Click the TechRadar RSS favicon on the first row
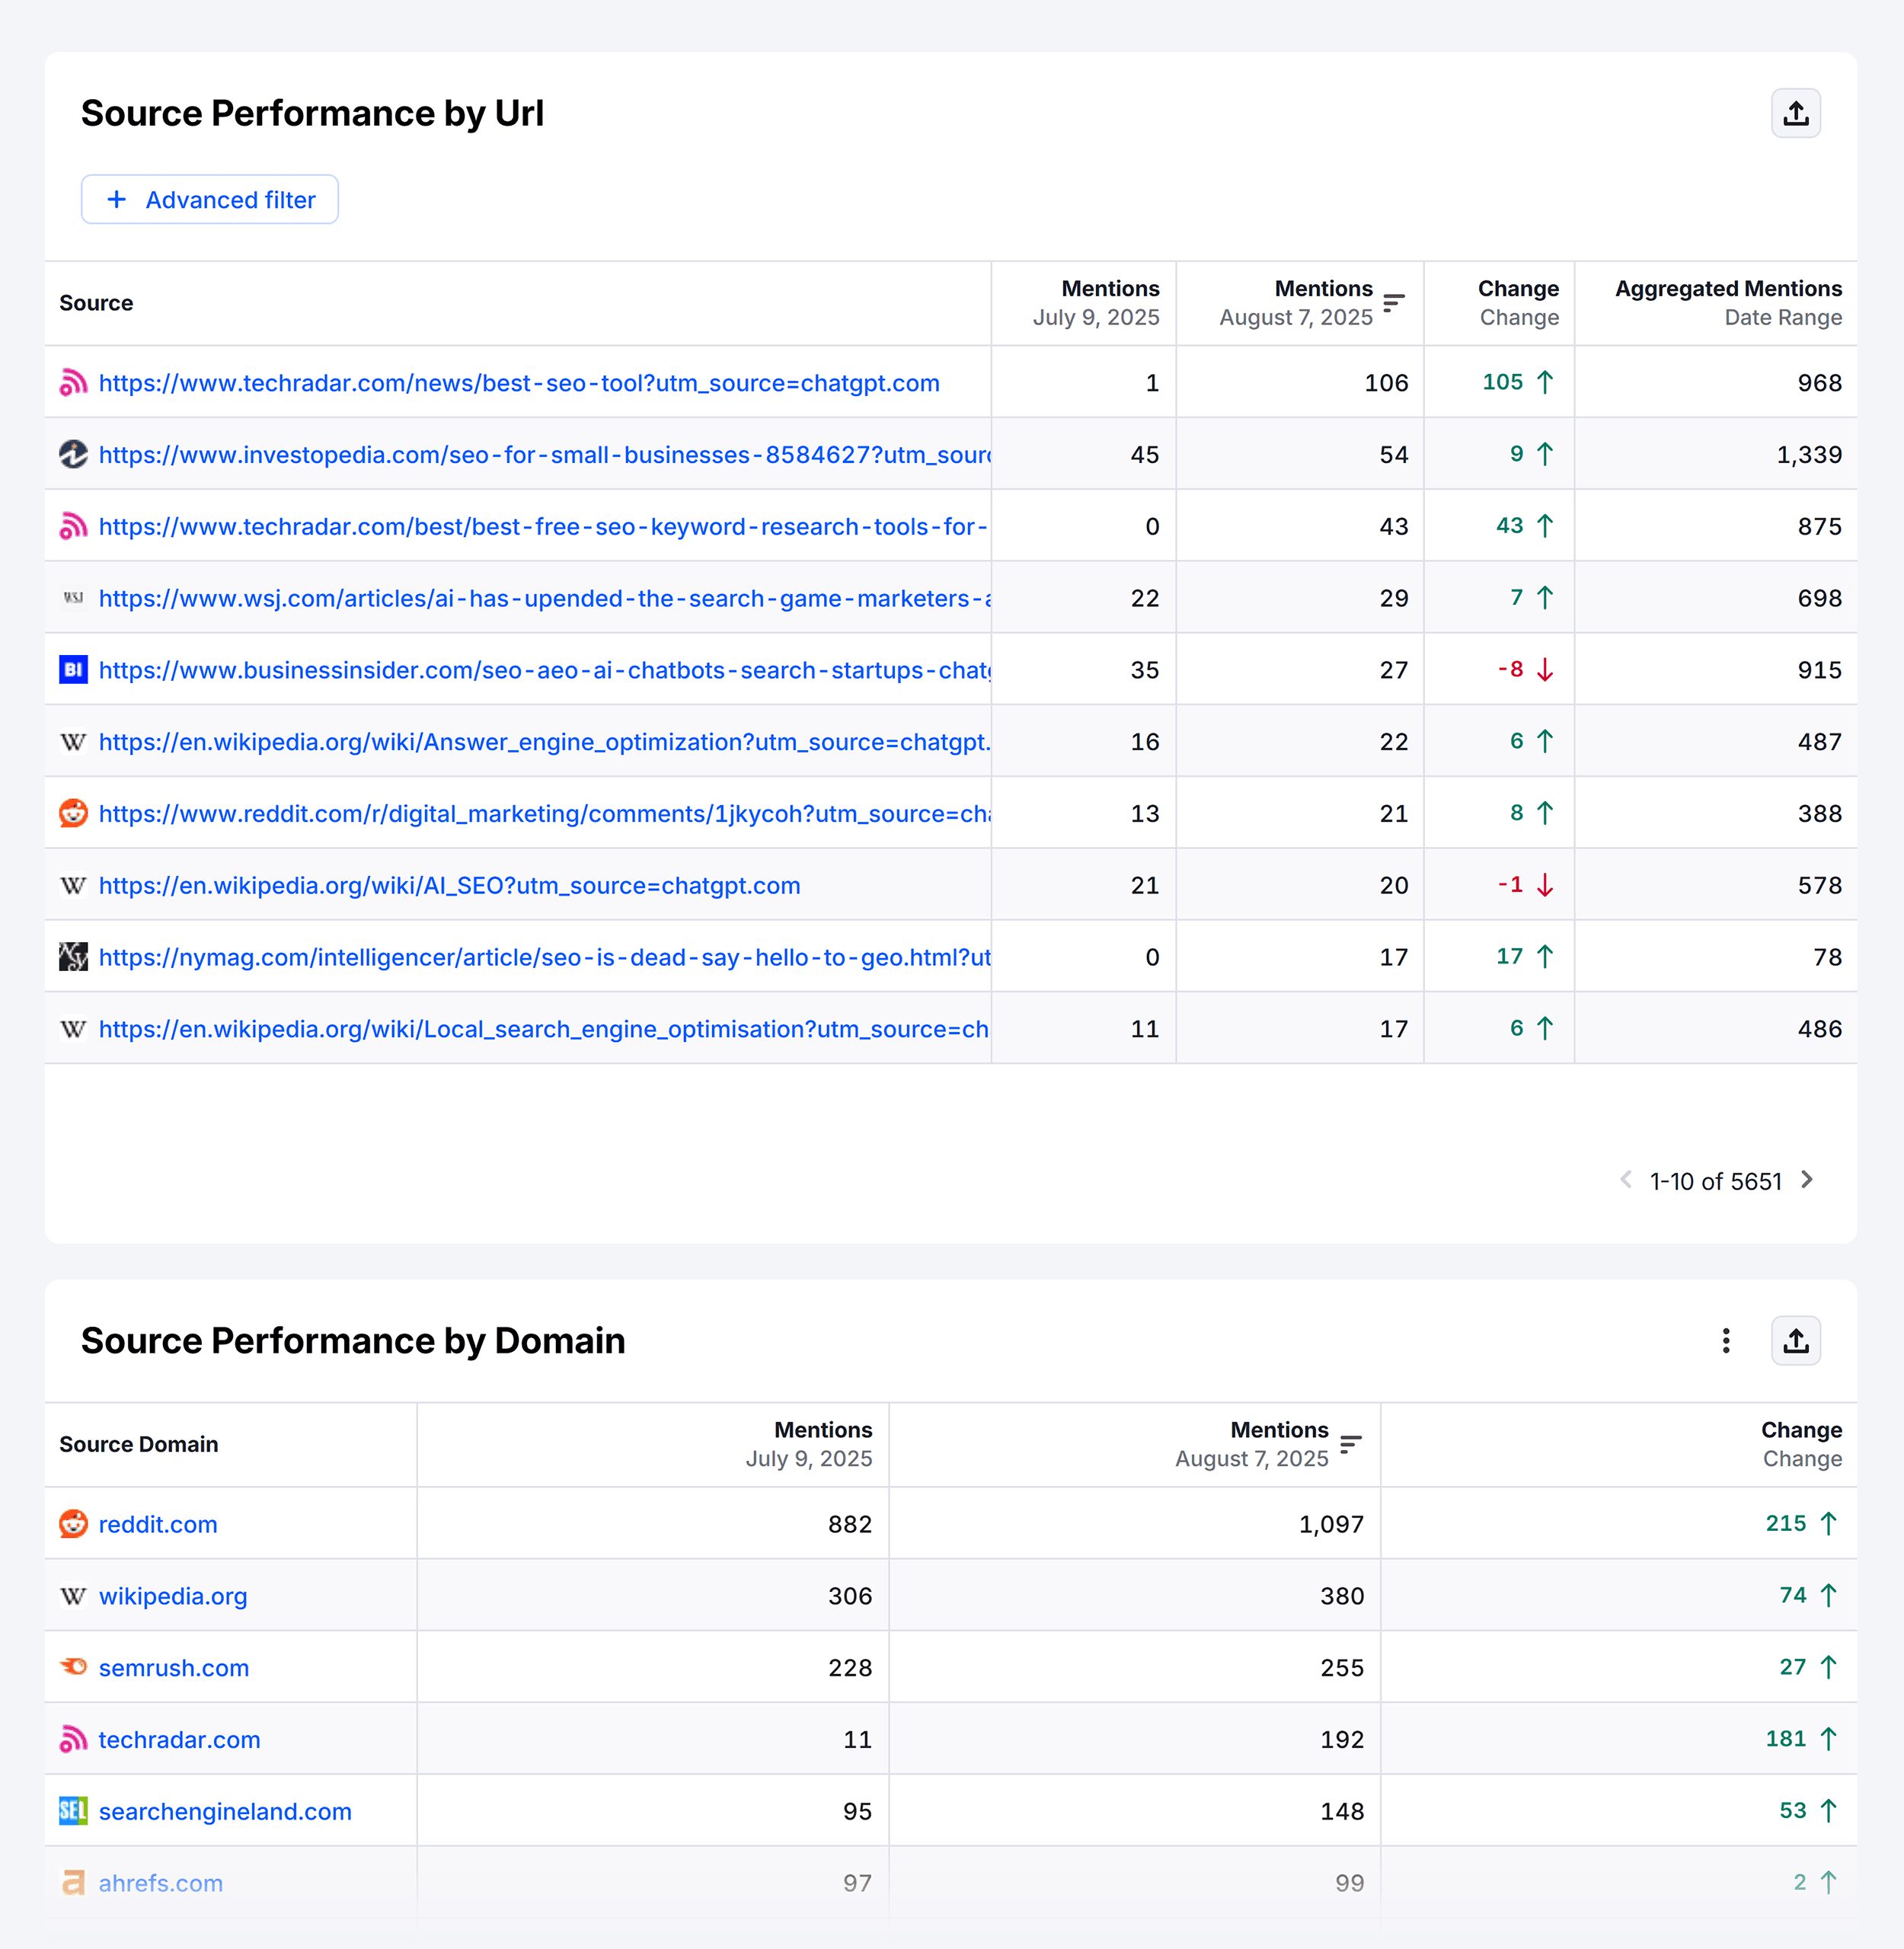The height and width of the screenshot is (1949, 1904). pyautogui.click(x=72, y=382)
